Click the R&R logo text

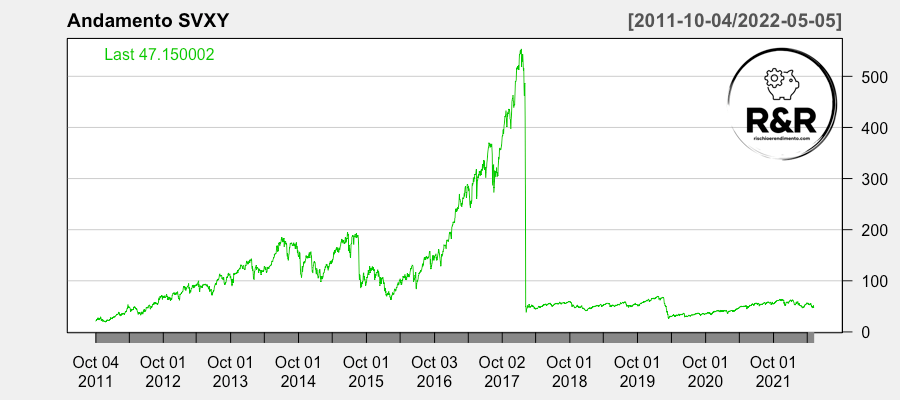pyautogui.click(x=781, y=119)
